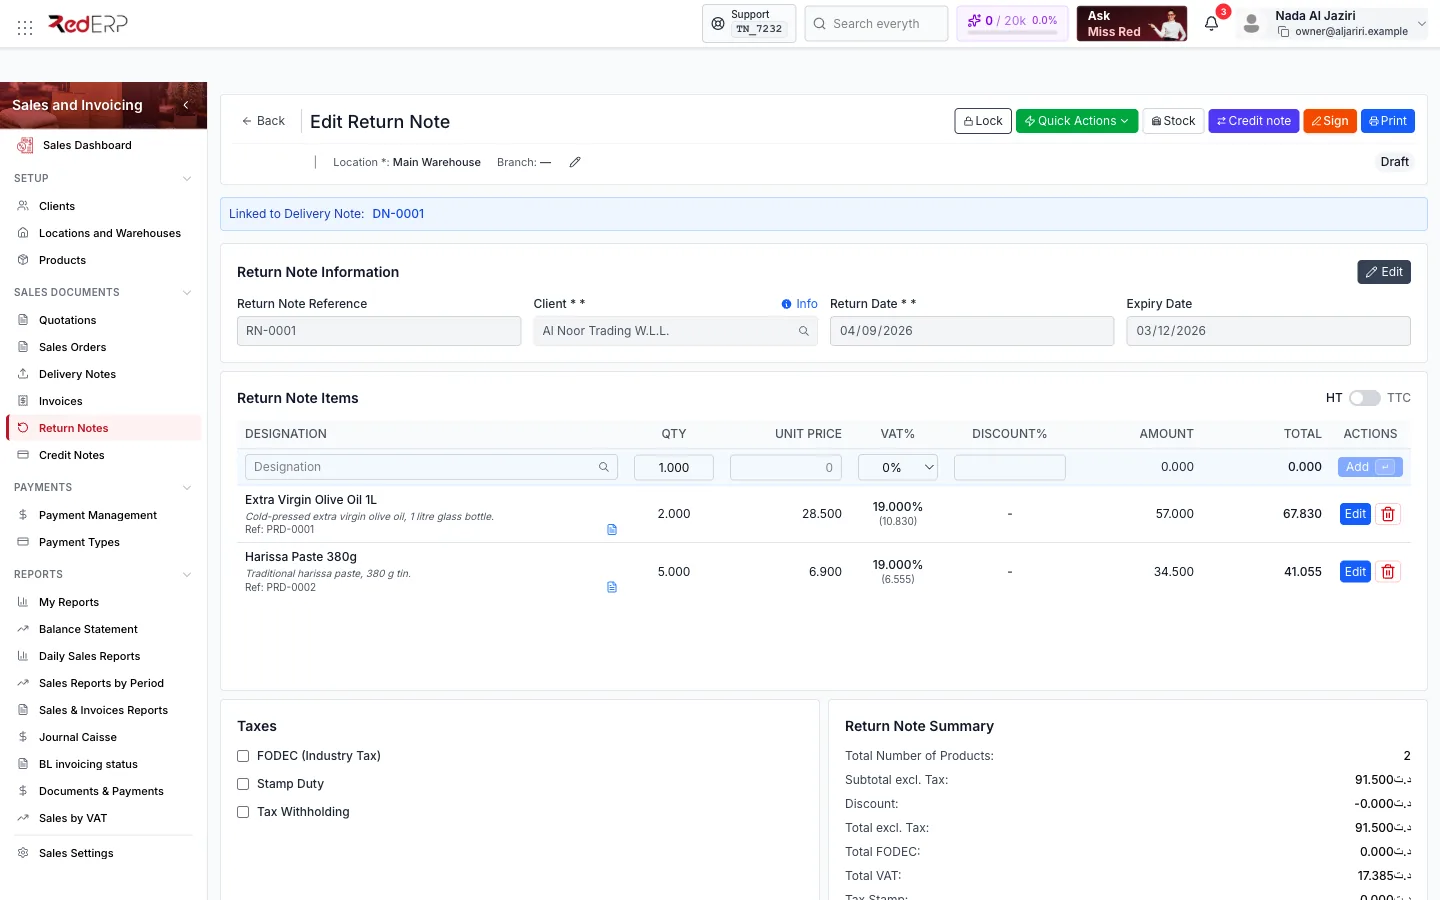
Task: Expand the user account menu chevron
Action: tap(1421, 23)
